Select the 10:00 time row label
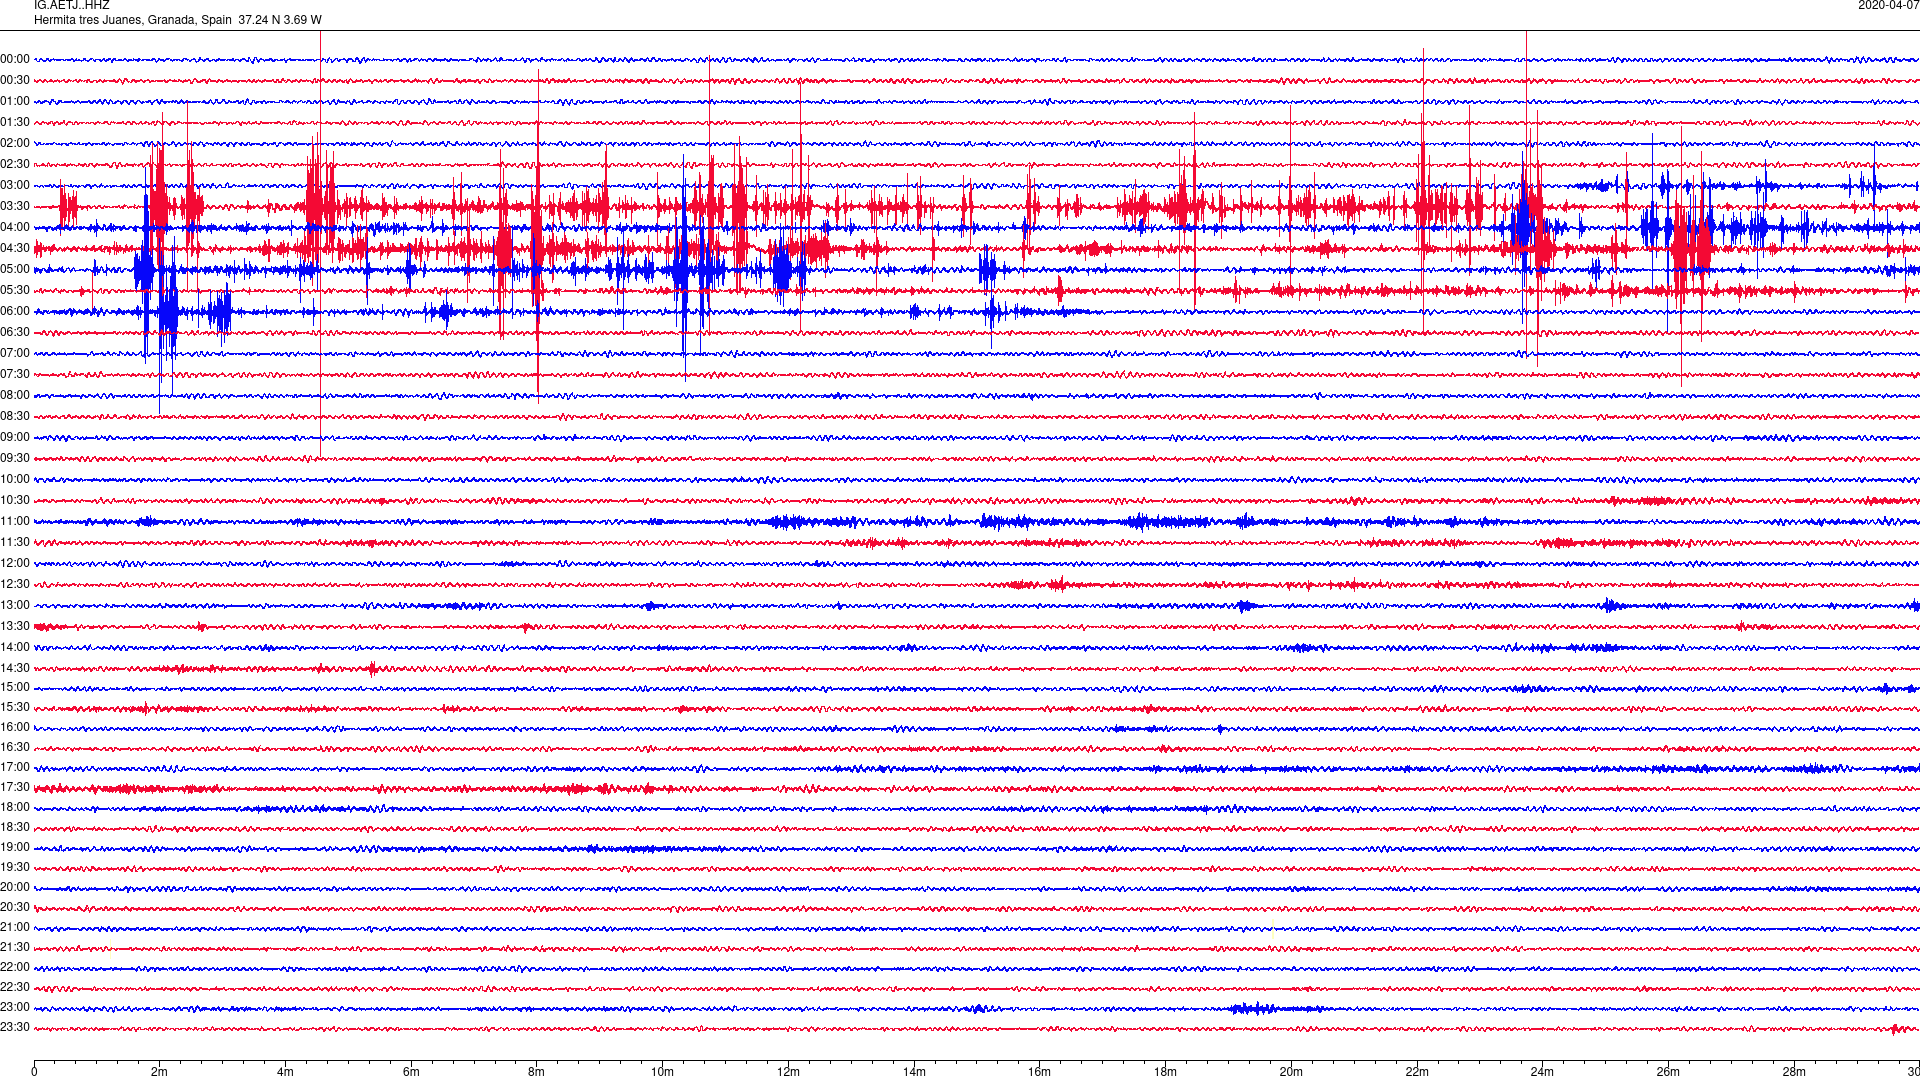The width and height of the screenshot is (1920, 1080). tap(15, 479)
